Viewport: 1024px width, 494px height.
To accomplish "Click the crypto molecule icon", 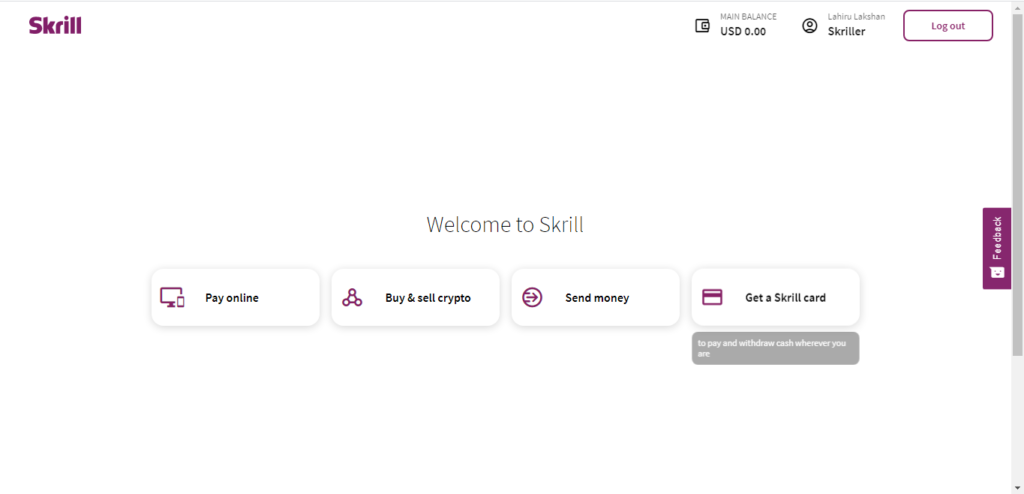I will [352, 297].
